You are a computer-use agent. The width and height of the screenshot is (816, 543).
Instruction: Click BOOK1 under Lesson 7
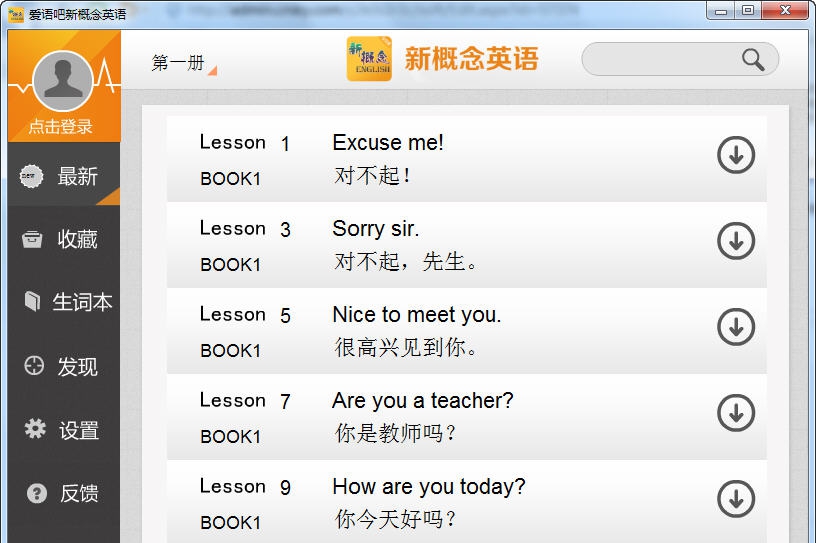pos(230,436)
